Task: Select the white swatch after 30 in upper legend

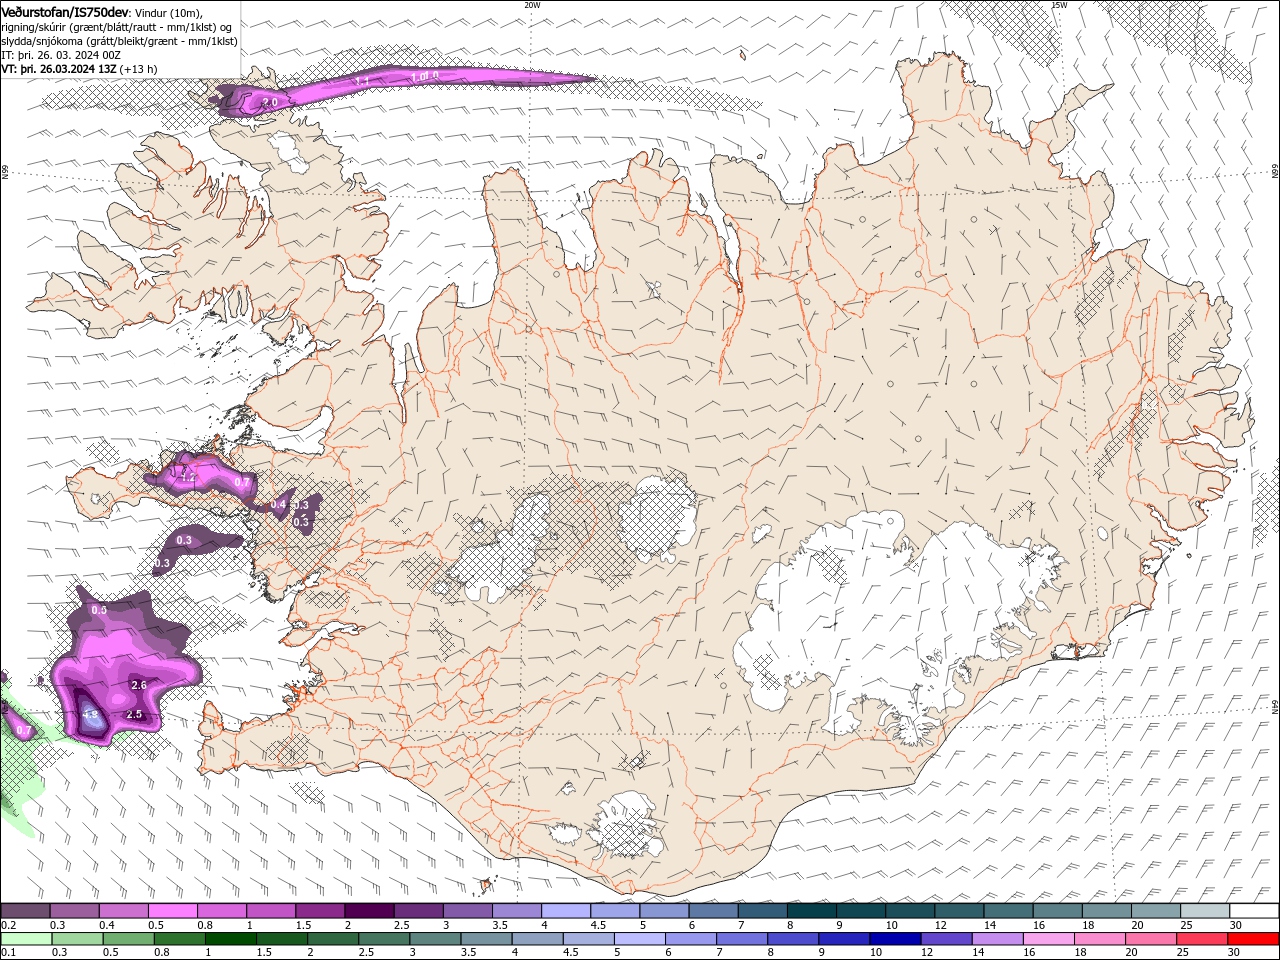Action: click(x=1254, y=911)
